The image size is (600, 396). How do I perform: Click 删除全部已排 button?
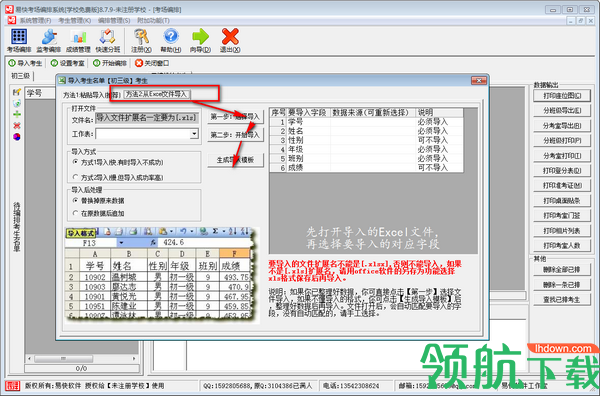(562, 269)
